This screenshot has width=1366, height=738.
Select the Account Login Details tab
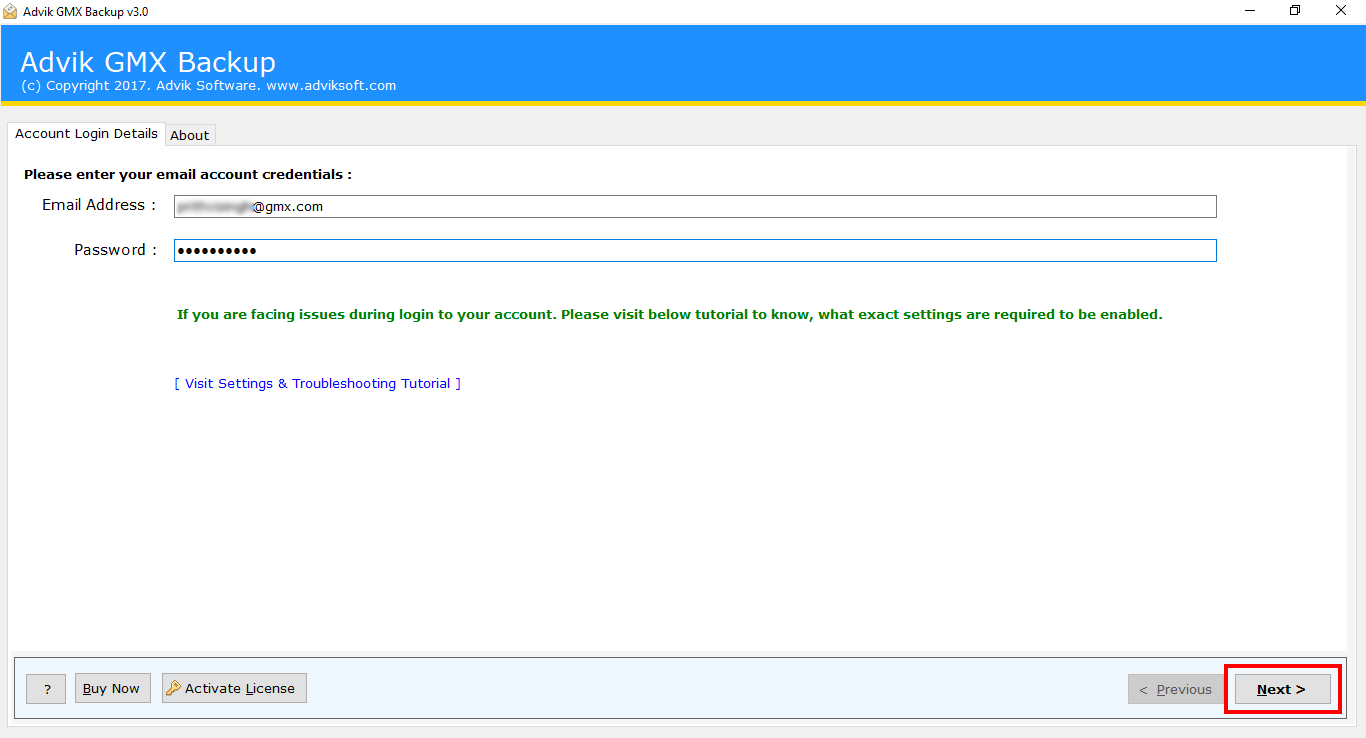coord(86,133)
